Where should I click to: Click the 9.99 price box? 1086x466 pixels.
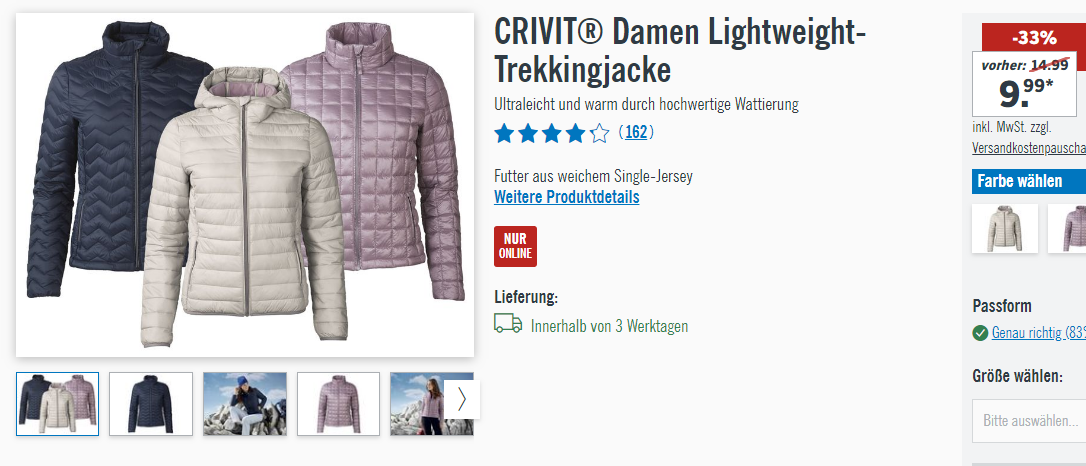pyautogui.click(x=1024, y=84)
